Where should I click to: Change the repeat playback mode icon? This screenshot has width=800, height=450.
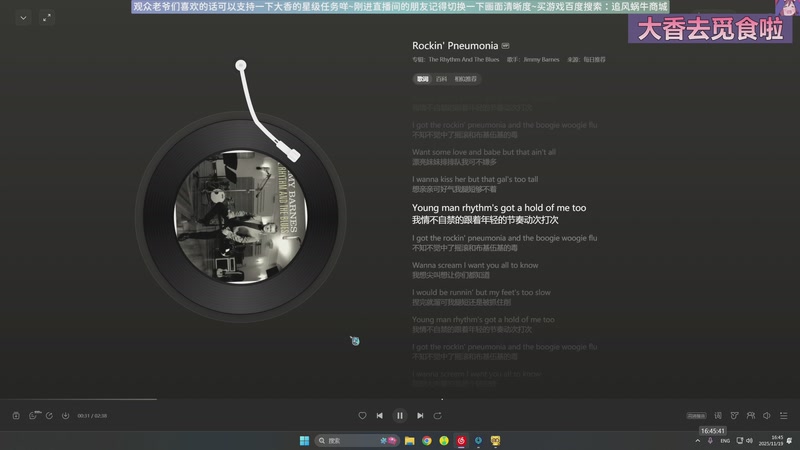[438, 416]
